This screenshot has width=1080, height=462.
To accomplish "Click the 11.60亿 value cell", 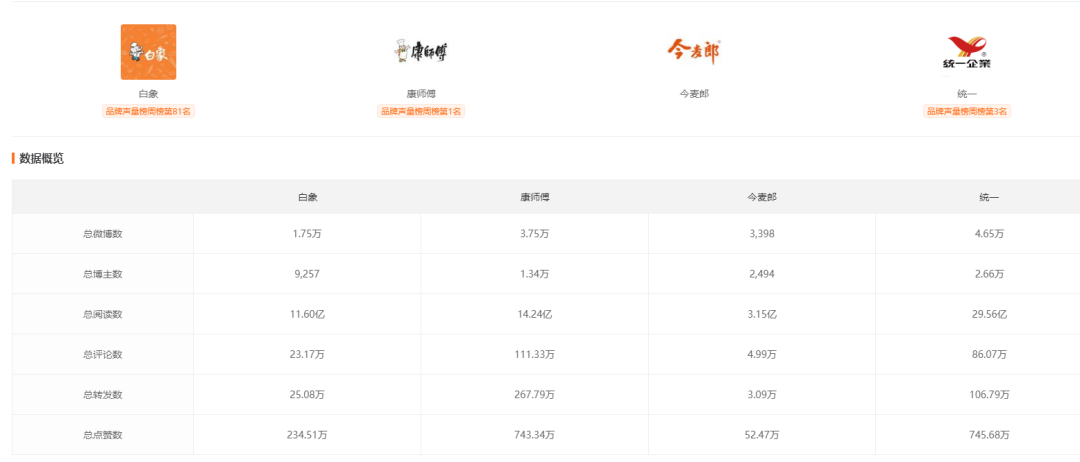I will [307, 314].
